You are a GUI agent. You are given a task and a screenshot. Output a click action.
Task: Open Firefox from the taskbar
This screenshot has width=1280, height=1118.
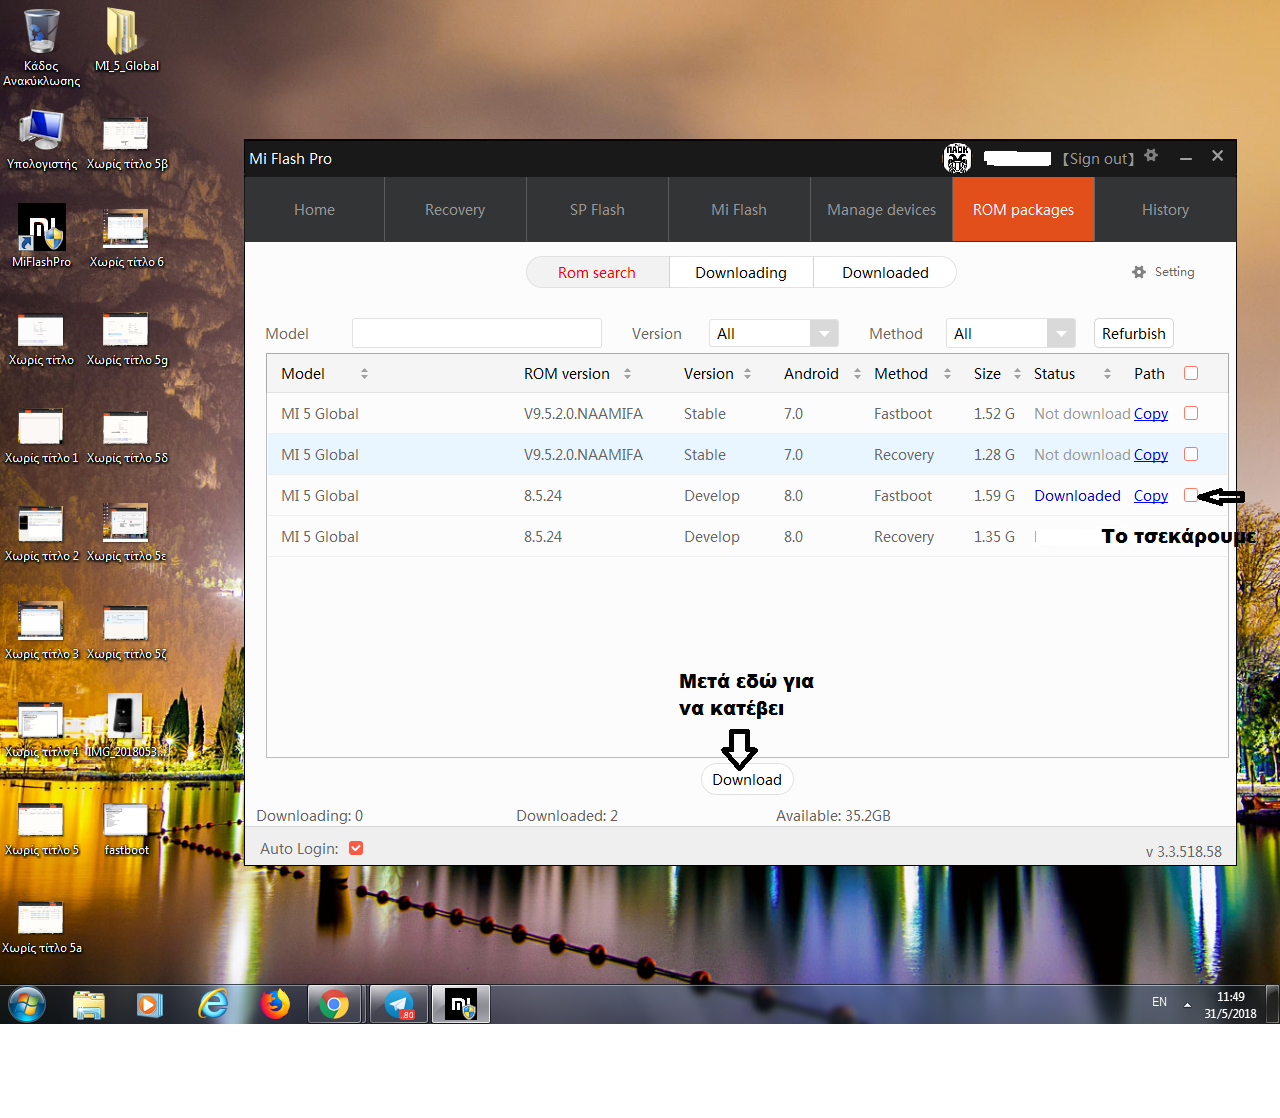click(x=274, y=1004)
